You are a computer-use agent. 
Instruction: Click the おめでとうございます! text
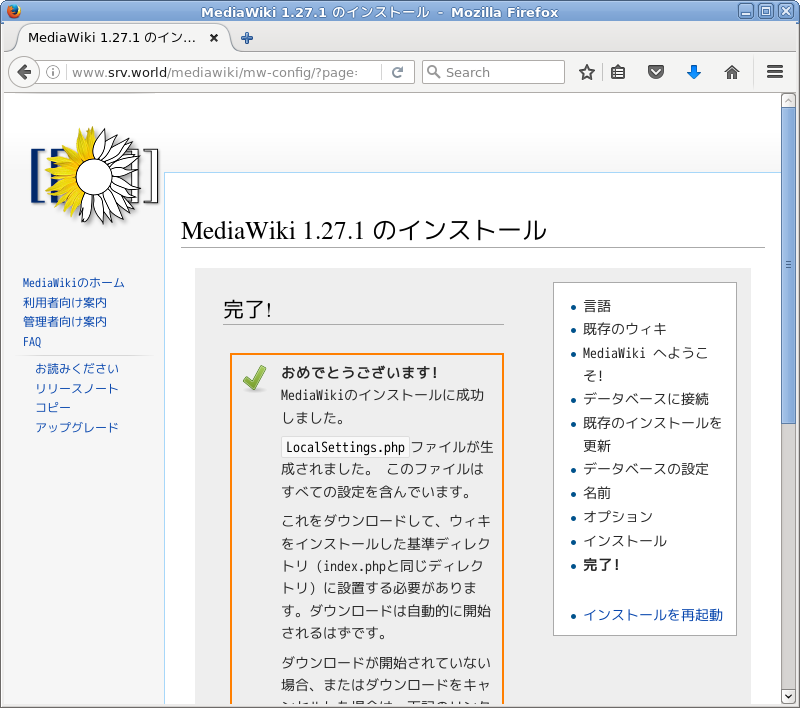360,372
